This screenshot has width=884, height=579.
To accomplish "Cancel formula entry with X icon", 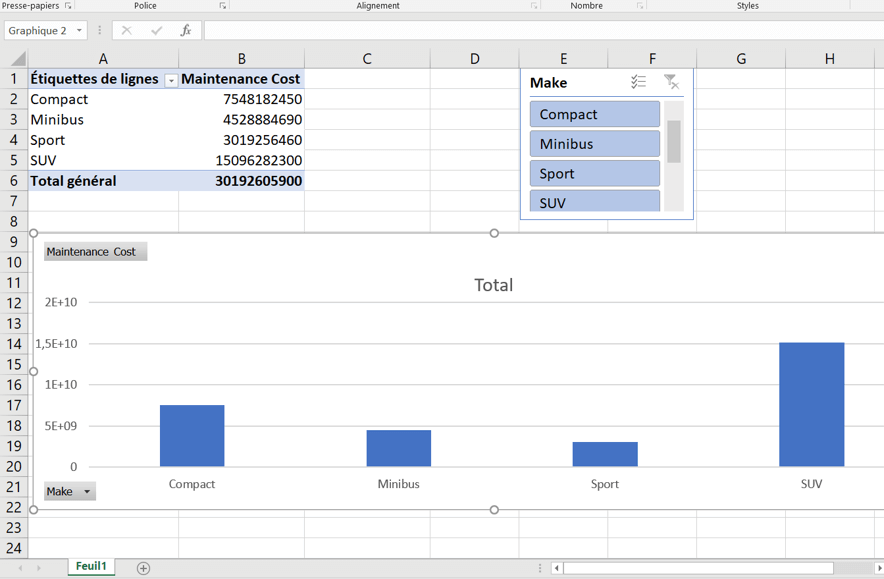I will coord(126,30).
